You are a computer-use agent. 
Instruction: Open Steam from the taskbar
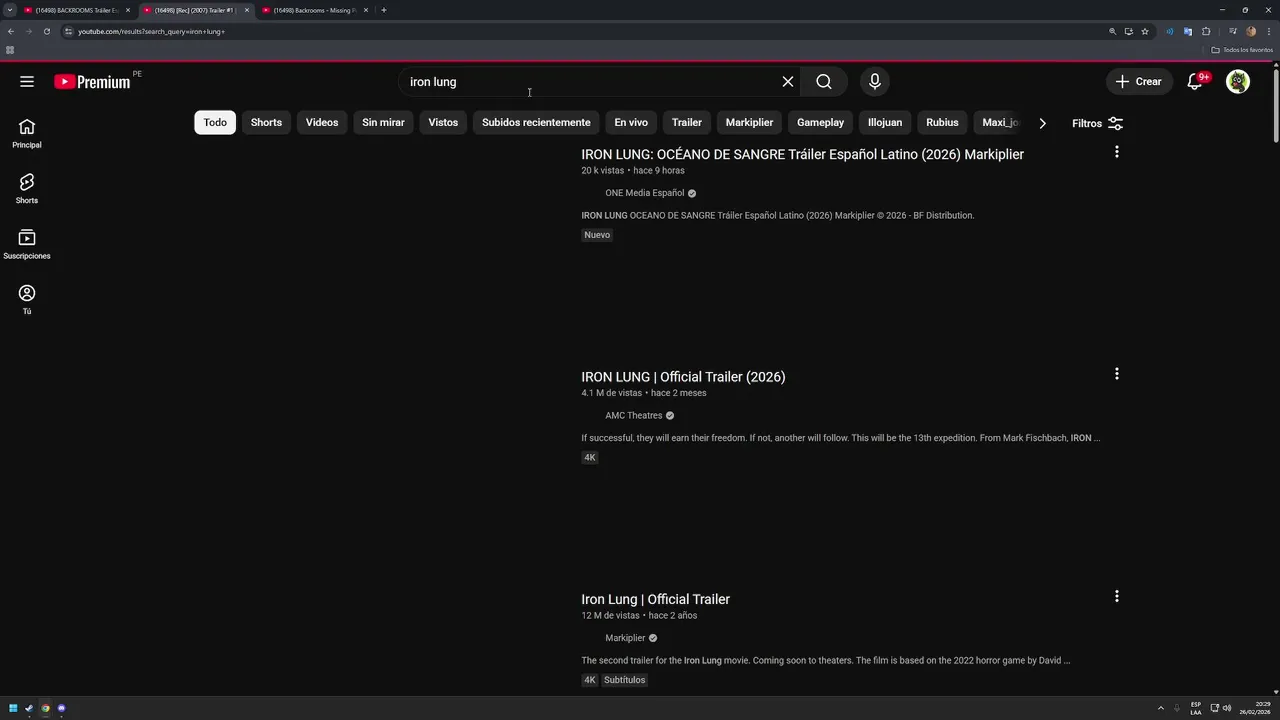pos(29,708)
